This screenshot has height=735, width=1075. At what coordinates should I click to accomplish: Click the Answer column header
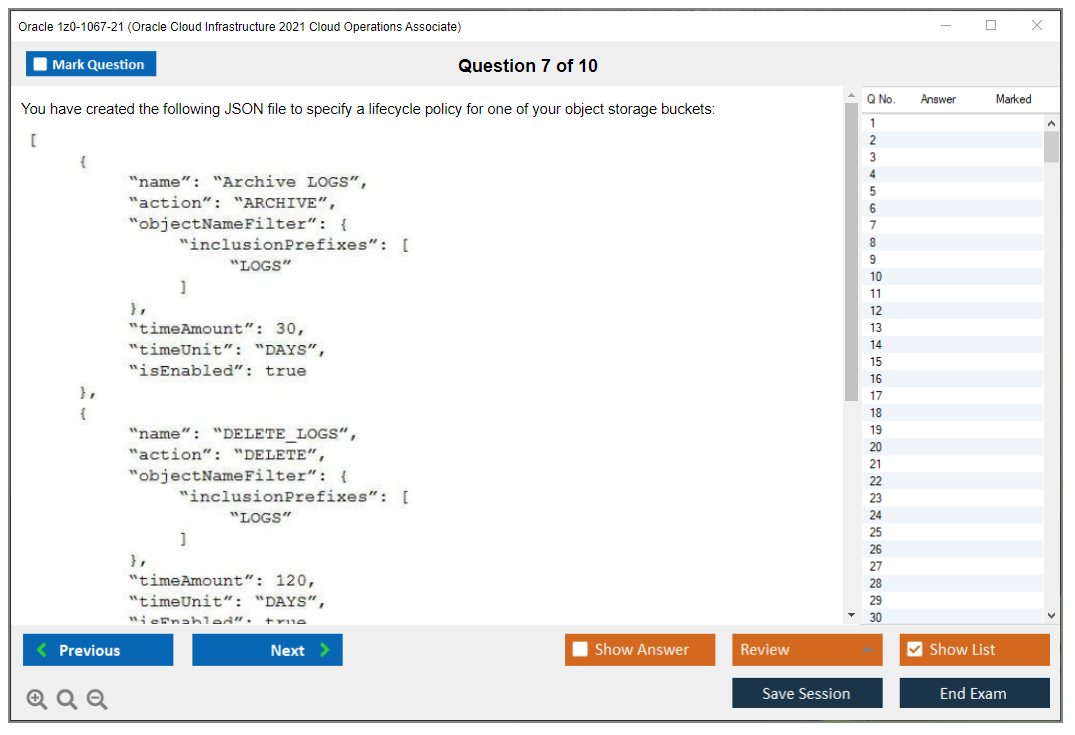938,99
